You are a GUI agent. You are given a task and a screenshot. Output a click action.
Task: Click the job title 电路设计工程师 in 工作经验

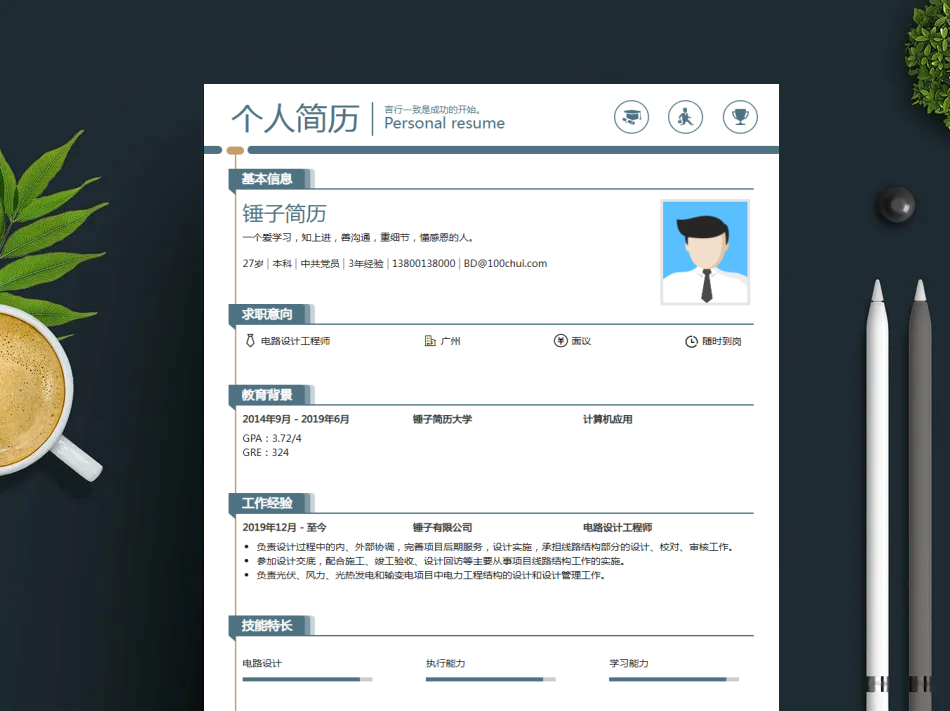point(617,527)
